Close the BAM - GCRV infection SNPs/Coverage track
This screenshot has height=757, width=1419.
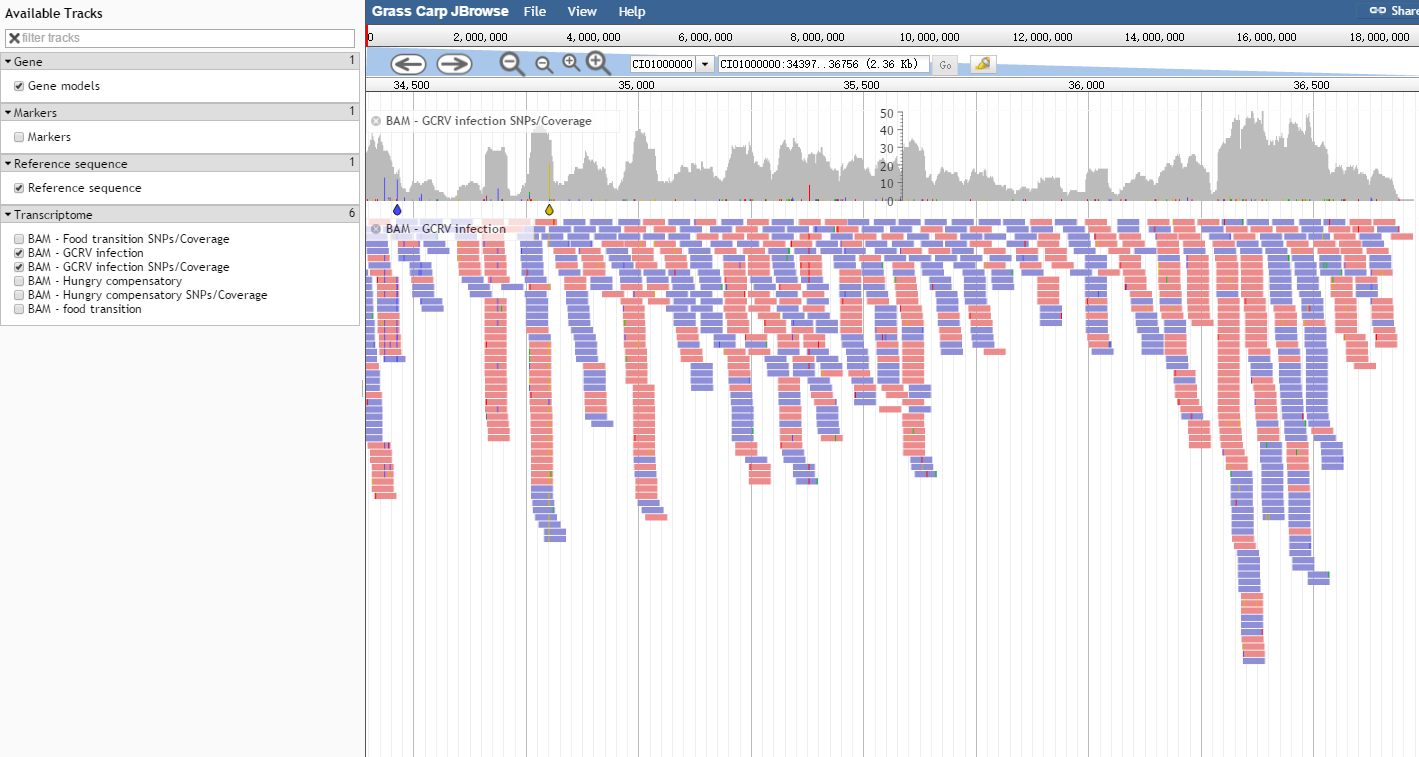click(376, 121)
